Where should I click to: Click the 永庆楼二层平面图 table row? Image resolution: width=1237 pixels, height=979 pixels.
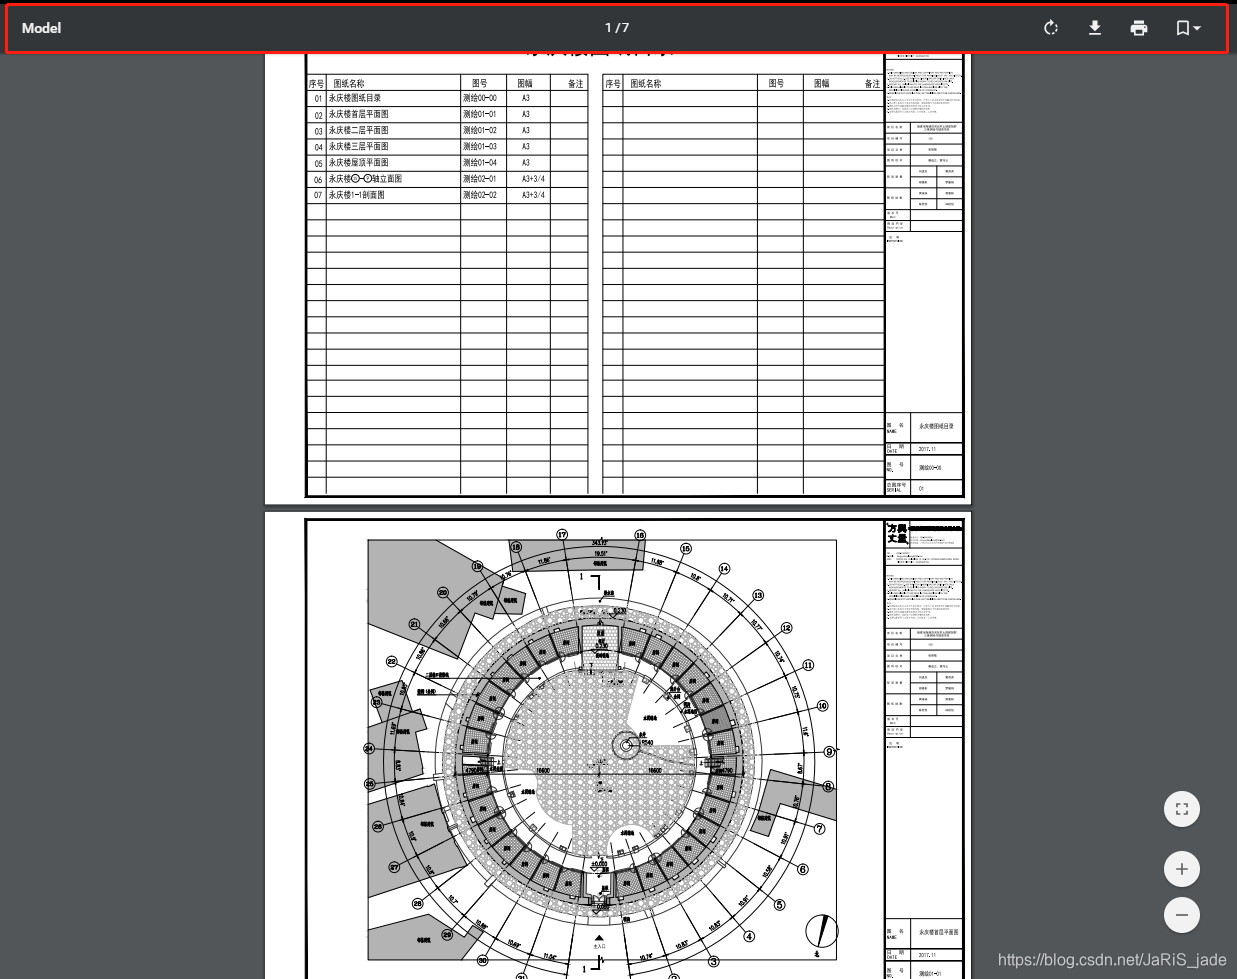coord(446,130)
